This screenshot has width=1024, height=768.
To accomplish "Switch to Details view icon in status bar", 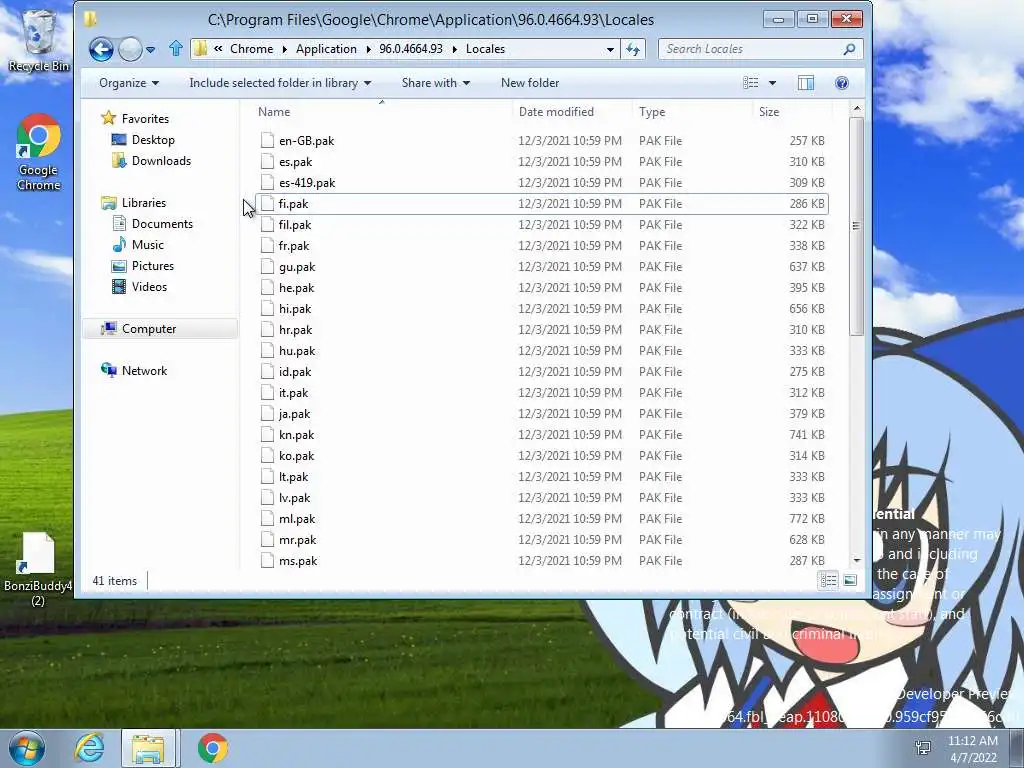I will (x=828, y=580).
